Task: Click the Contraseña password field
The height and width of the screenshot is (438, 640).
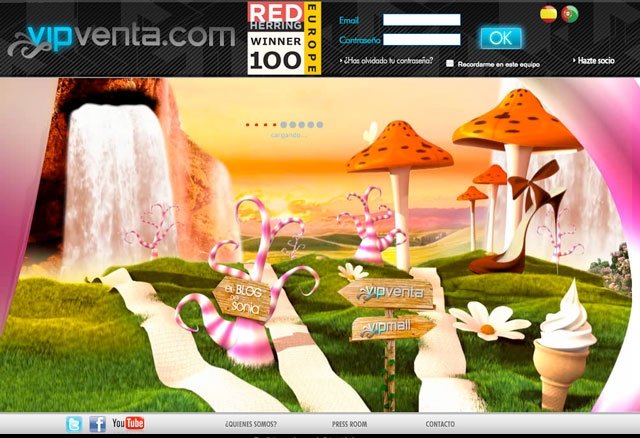Action: pos(422,39)
